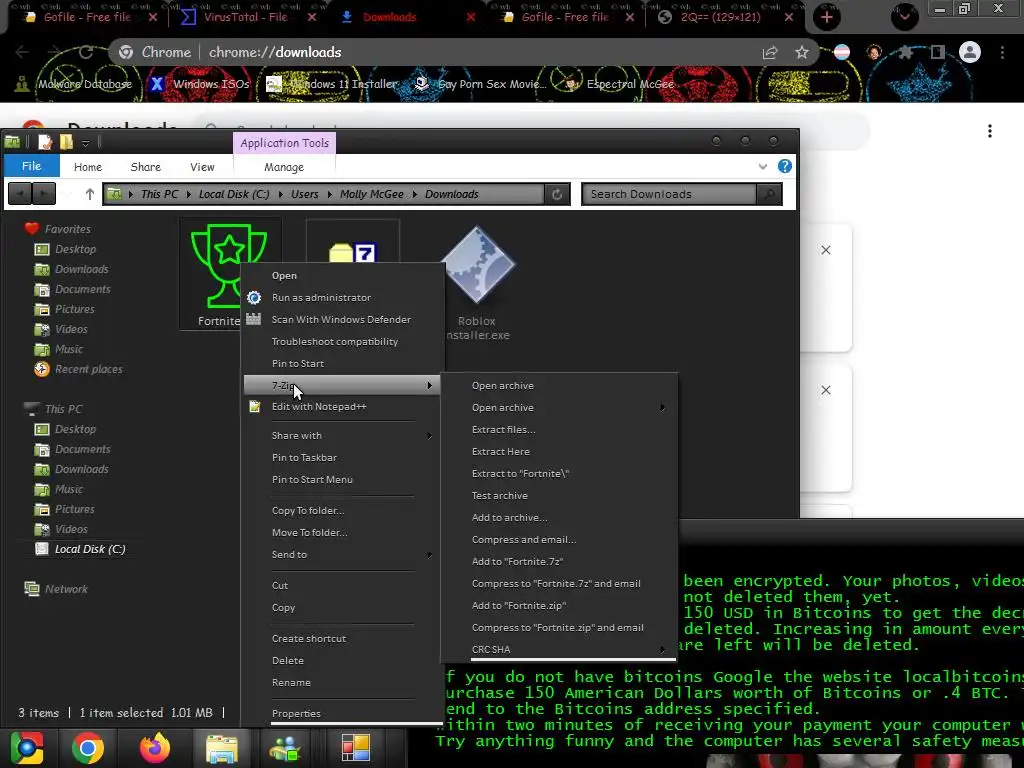This screenshot has width=1024, height=768.
Task: Select Local Disk (C:) in the sidebar
Action: coord(80,549)
